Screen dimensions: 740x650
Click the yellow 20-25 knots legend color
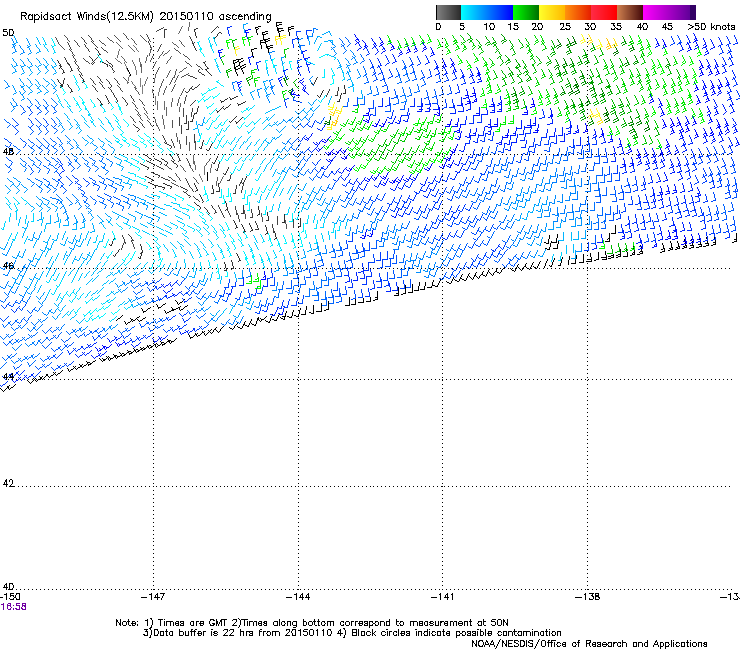pyautogui.click(x=552, y=12)
